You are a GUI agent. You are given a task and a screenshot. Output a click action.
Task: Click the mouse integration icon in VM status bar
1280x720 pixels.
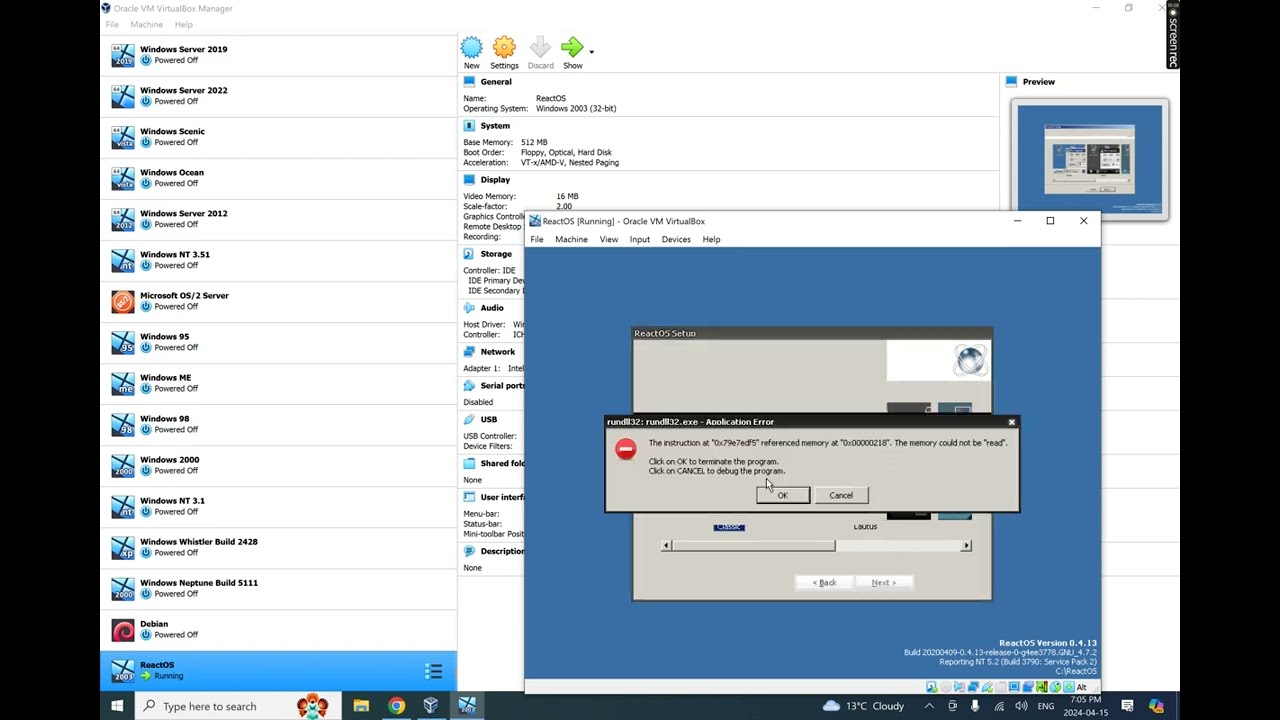(x=1055, y=687)
